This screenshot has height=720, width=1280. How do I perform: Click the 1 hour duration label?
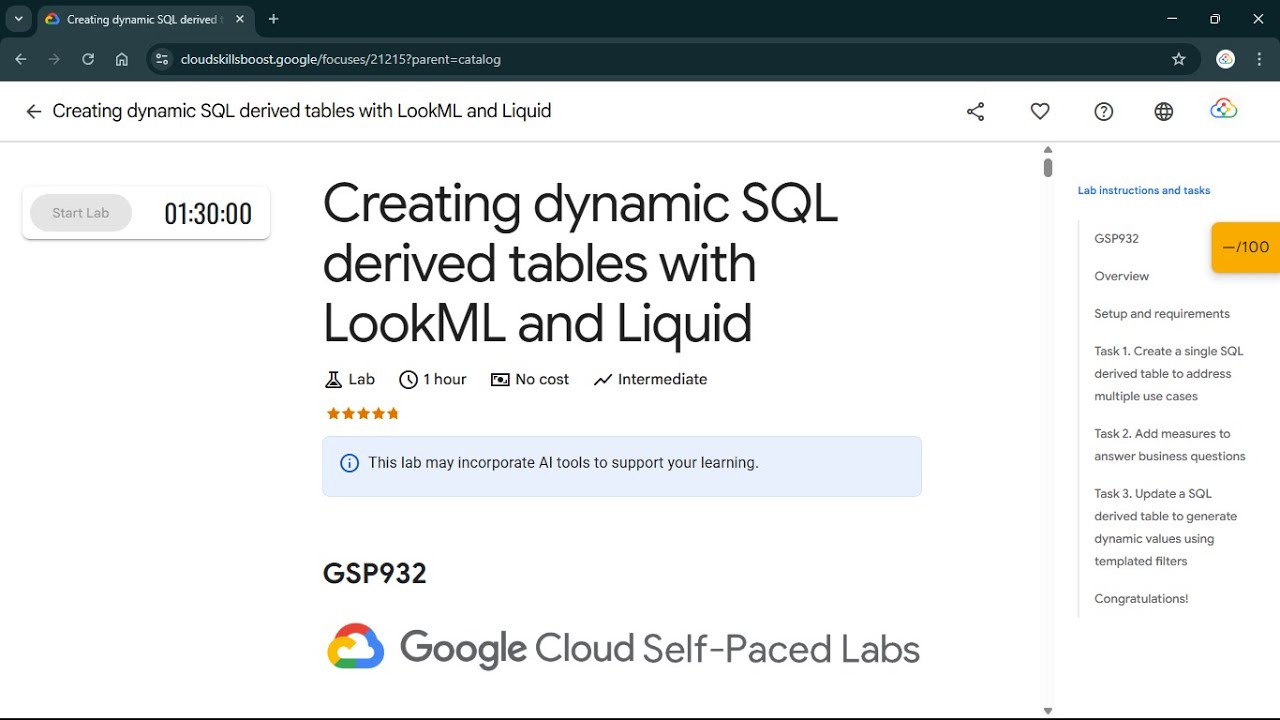[x=445, y=380]
